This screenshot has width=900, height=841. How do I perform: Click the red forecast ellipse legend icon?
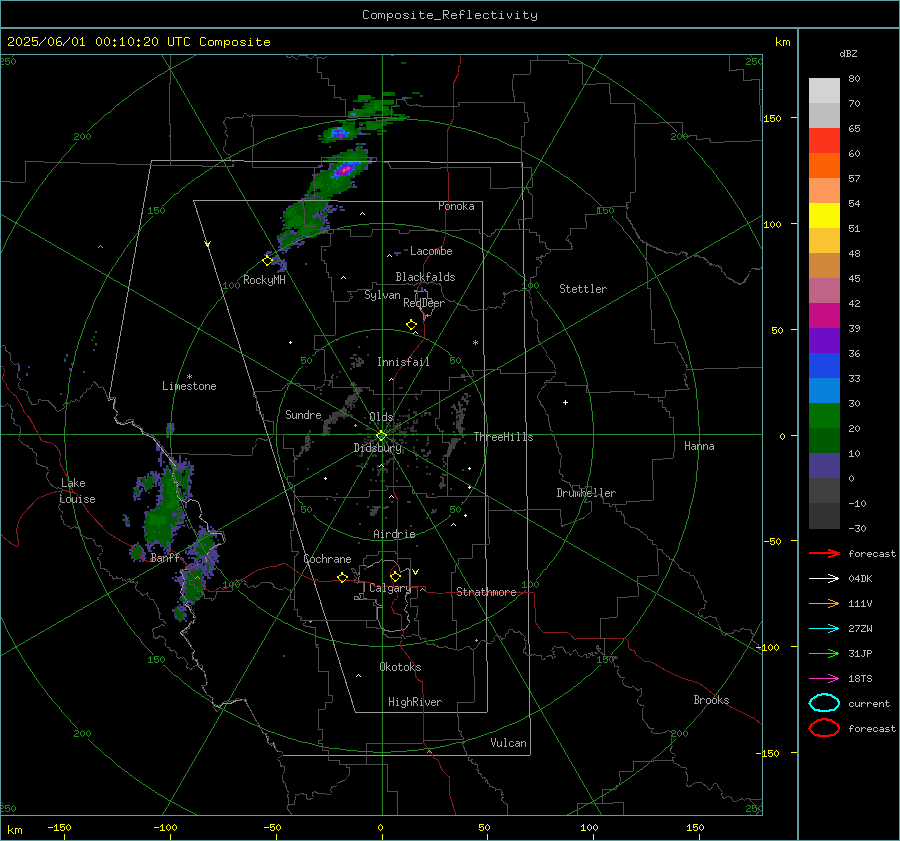(x=824, y=728)
